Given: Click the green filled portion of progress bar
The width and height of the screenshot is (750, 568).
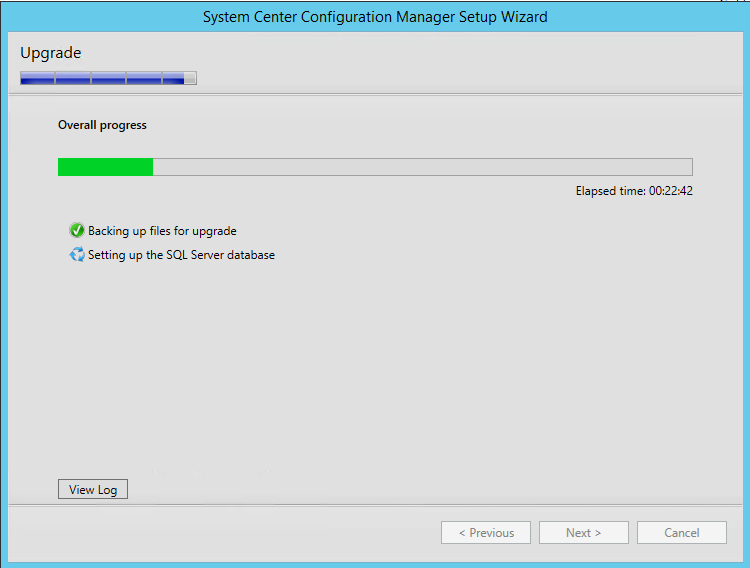Looking at the screenshot, I should pos(105,167).
